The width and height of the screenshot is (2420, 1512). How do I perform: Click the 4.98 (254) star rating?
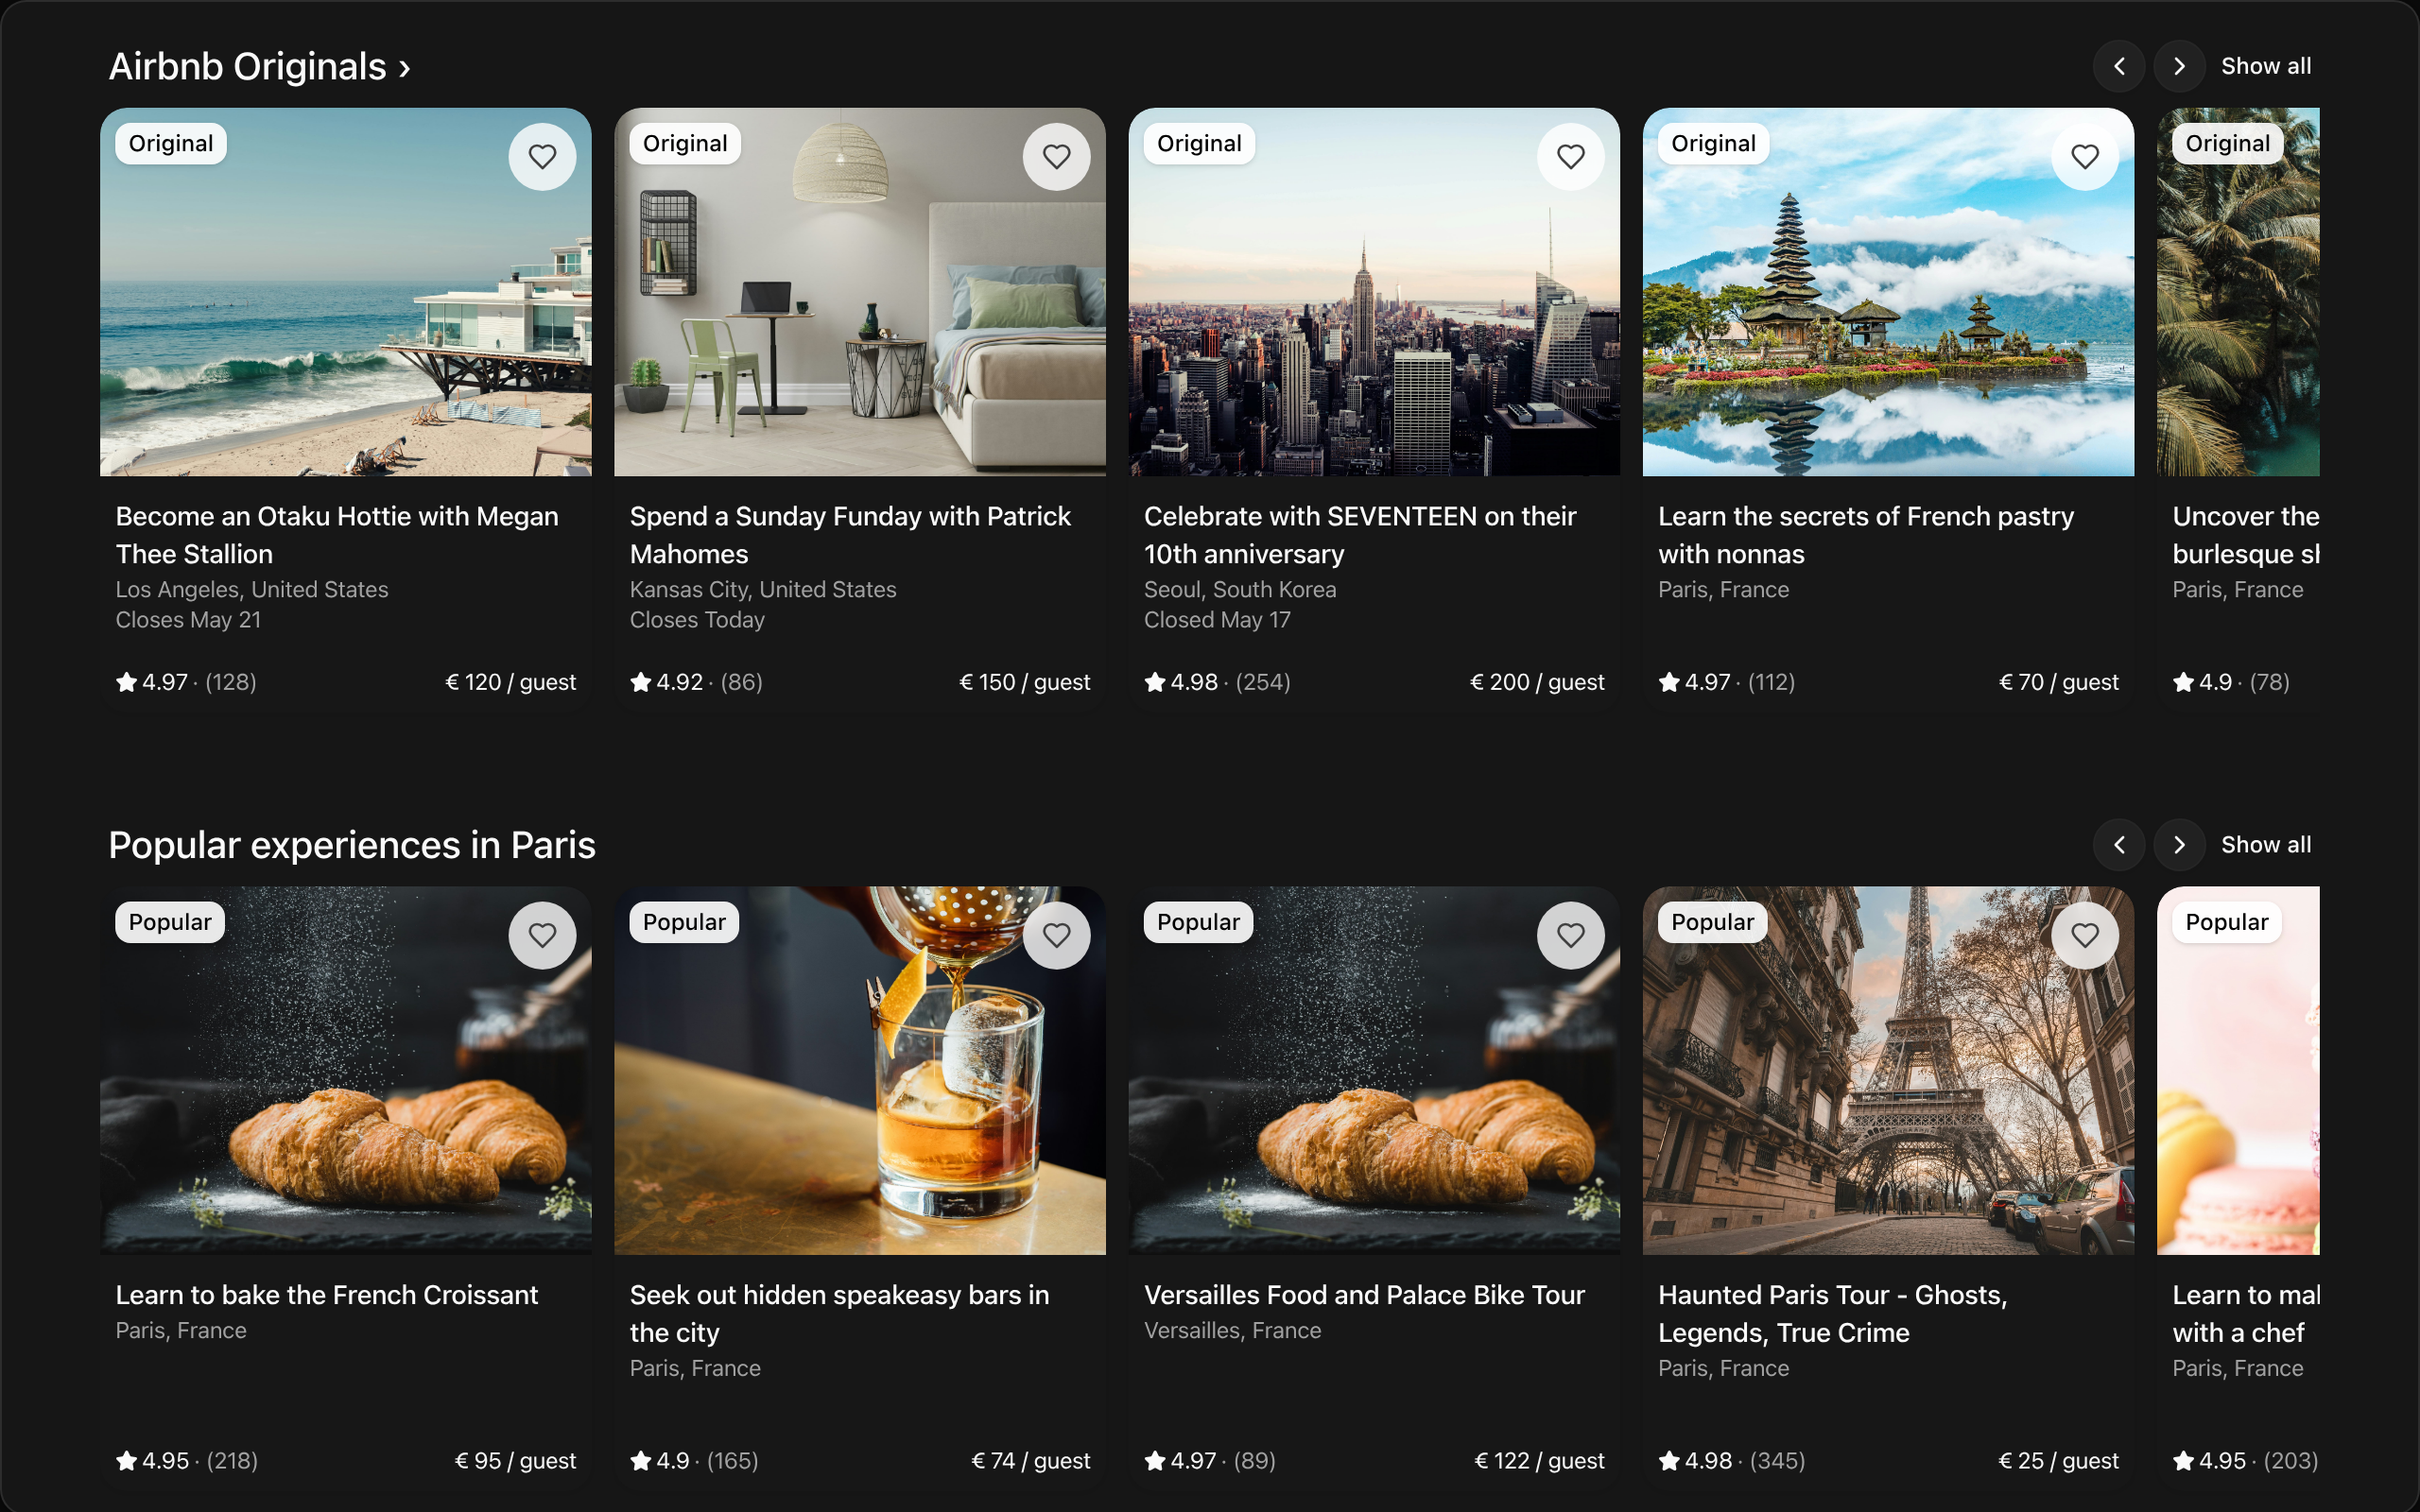click(x=1217, y=682)
